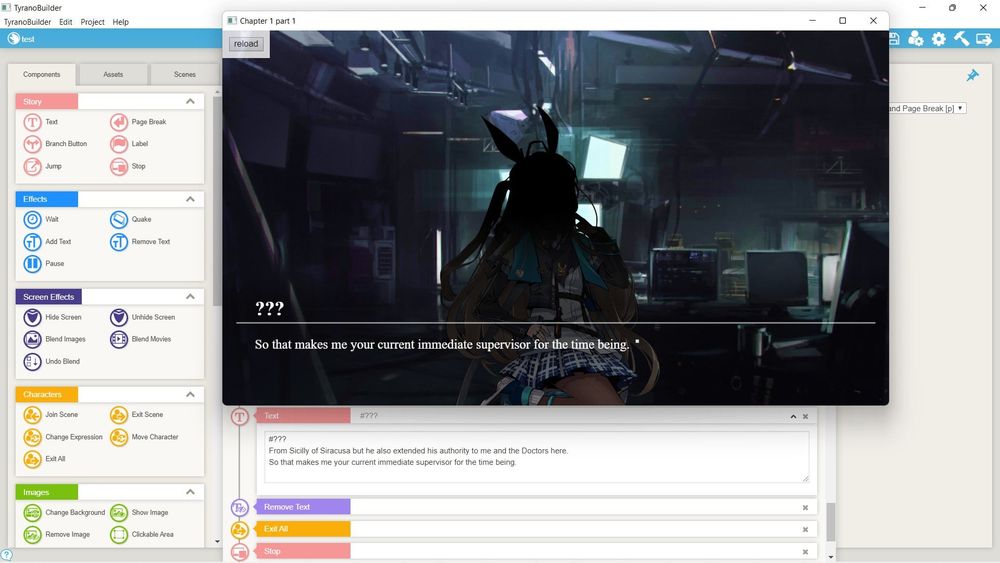Viewport: 1000px width, 563px height.
Task: Open the TyranoBuilder menu
Action: [x=27, y=22]
